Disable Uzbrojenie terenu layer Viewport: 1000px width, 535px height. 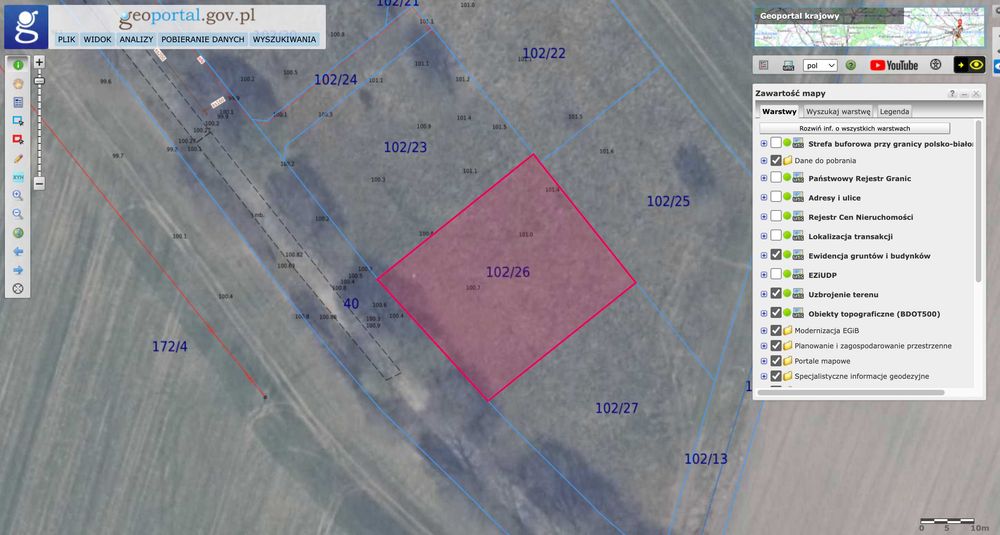[776, 293]
